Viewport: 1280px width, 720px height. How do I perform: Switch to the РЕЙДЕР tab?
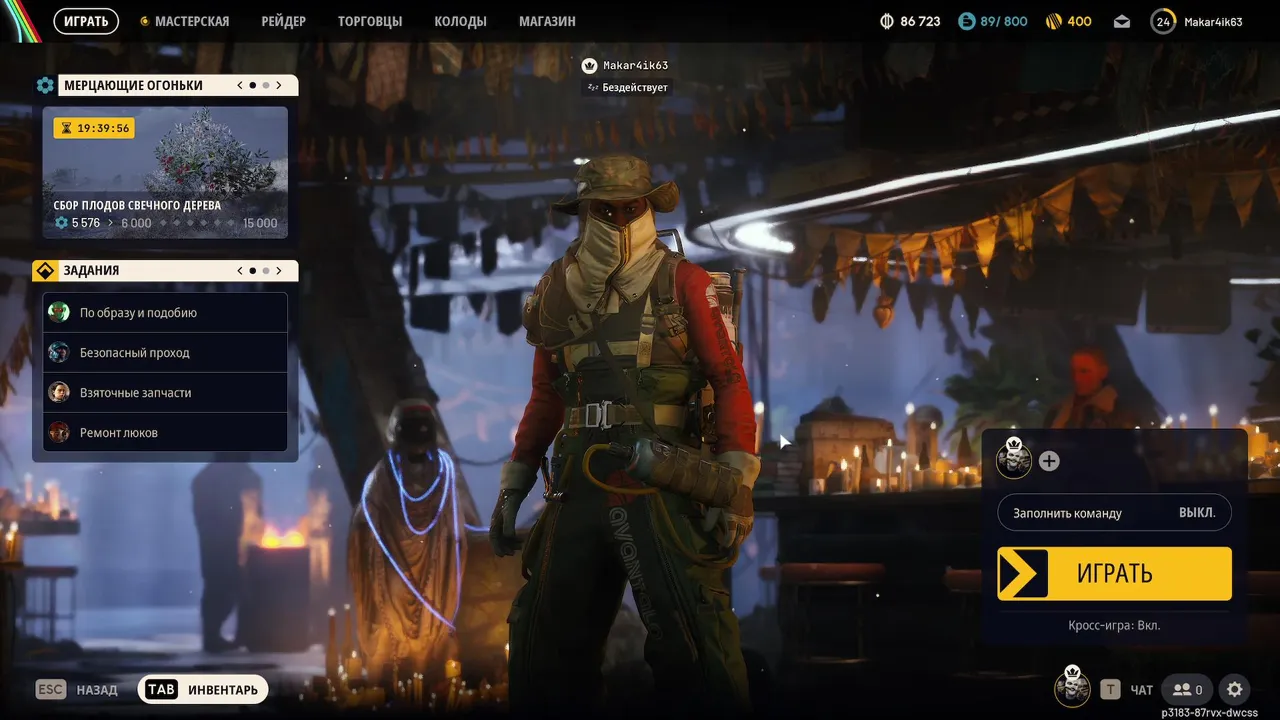point(283,21)
